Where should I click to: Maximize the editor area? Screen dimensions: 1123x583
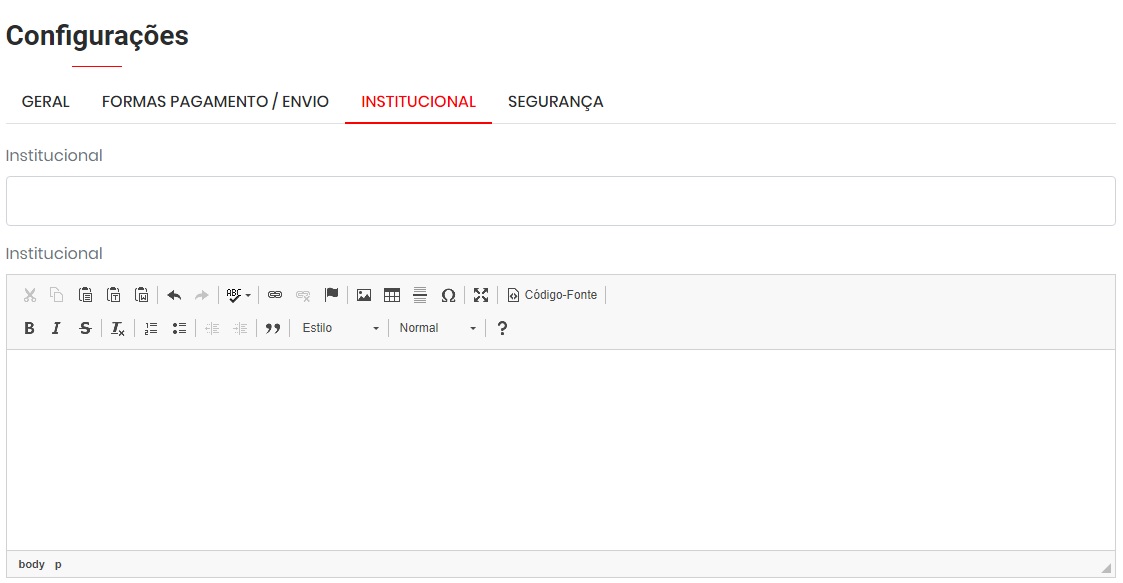pyautogui.click(x=481, y=295)
